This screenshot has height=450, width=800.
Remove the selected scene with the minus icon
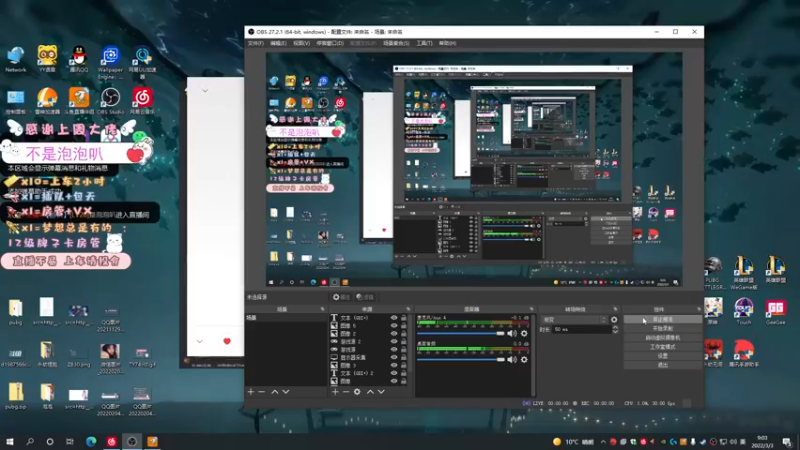262,392
